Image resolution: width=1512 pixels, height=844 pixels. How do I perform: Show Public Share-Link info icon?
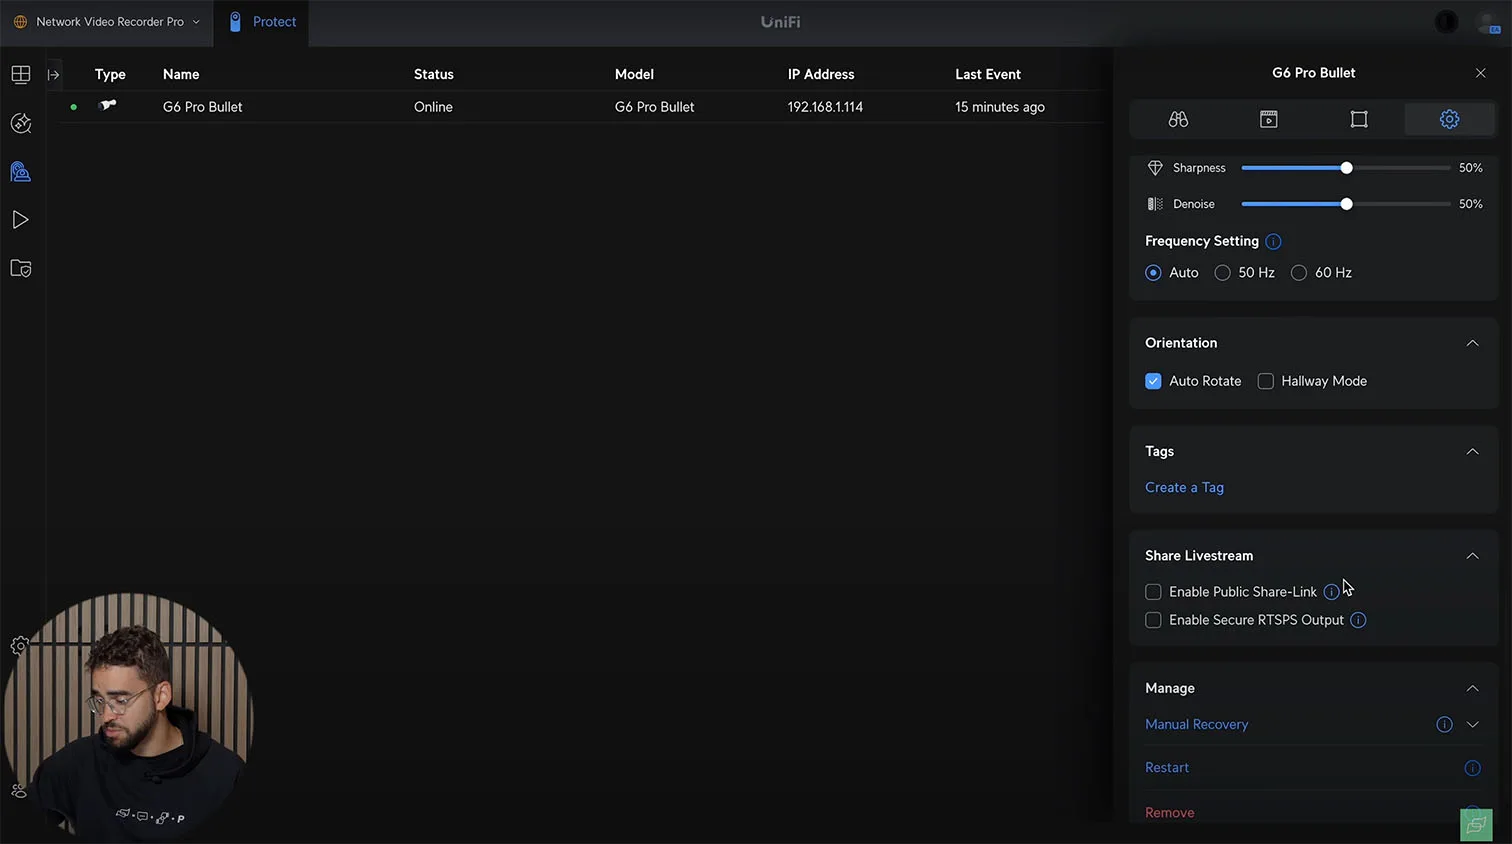tap(1331, 592)
